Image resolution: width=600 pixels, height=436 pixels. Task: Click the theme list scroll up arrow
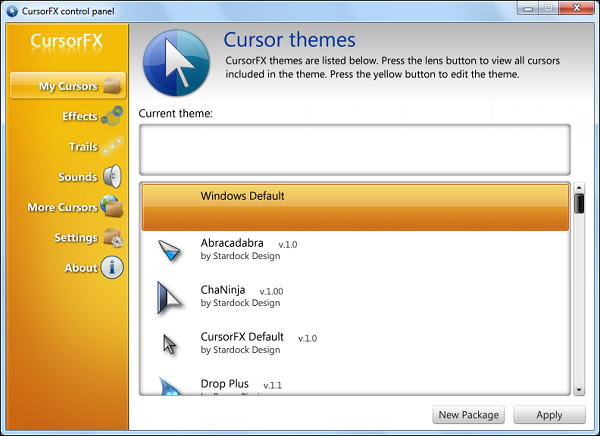click(x=579, y=188)
